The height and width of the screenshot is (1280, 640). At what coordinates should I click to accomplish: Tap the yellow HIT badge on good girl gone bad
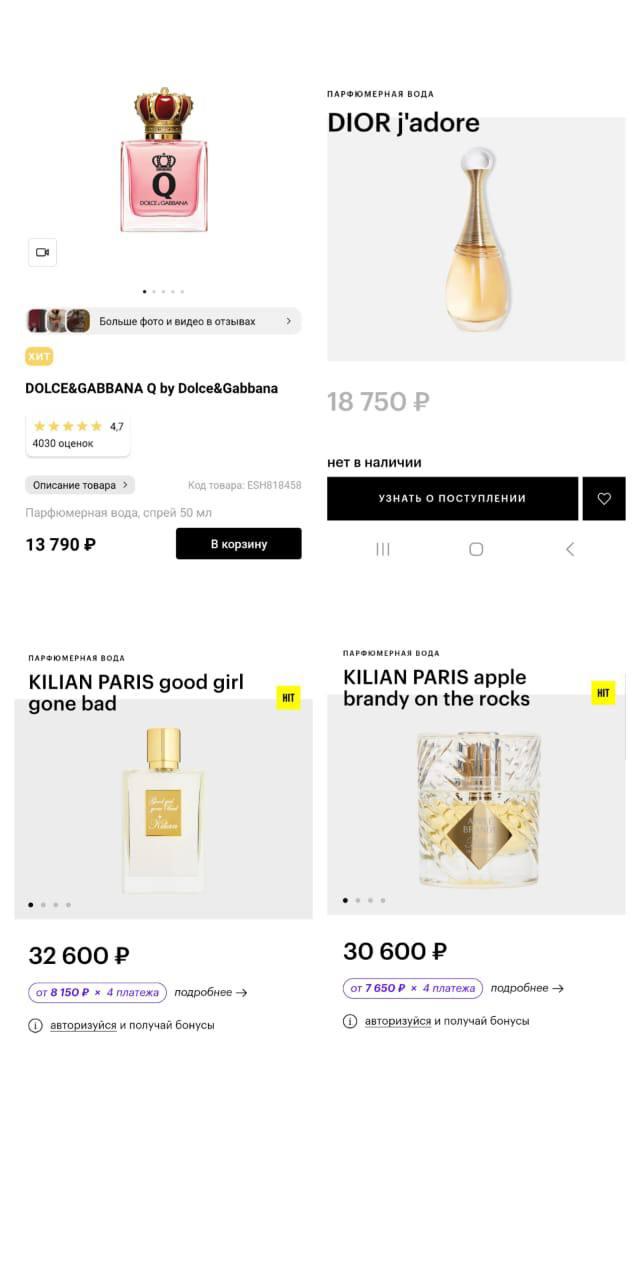click(x=288, y=698)
